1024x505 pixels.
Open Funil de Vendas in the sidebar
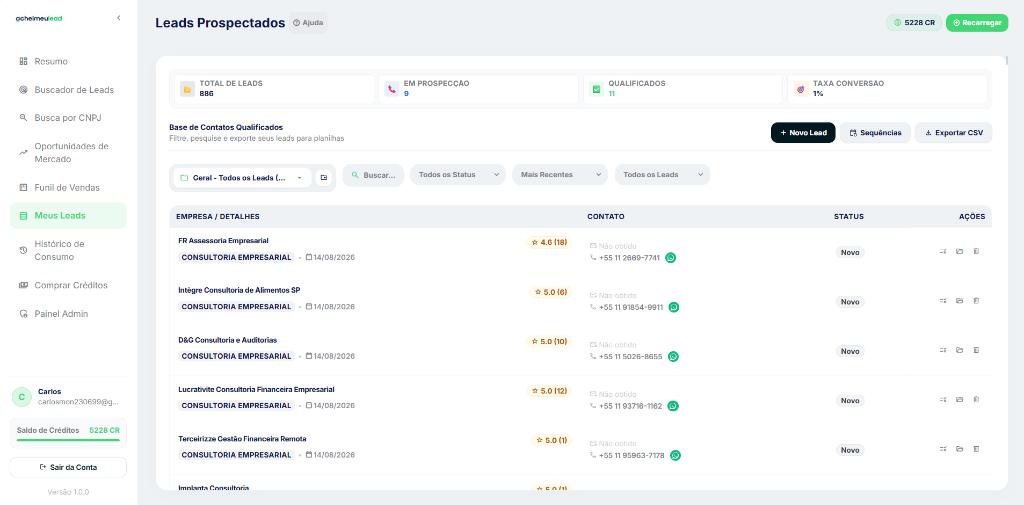point(68,187)
